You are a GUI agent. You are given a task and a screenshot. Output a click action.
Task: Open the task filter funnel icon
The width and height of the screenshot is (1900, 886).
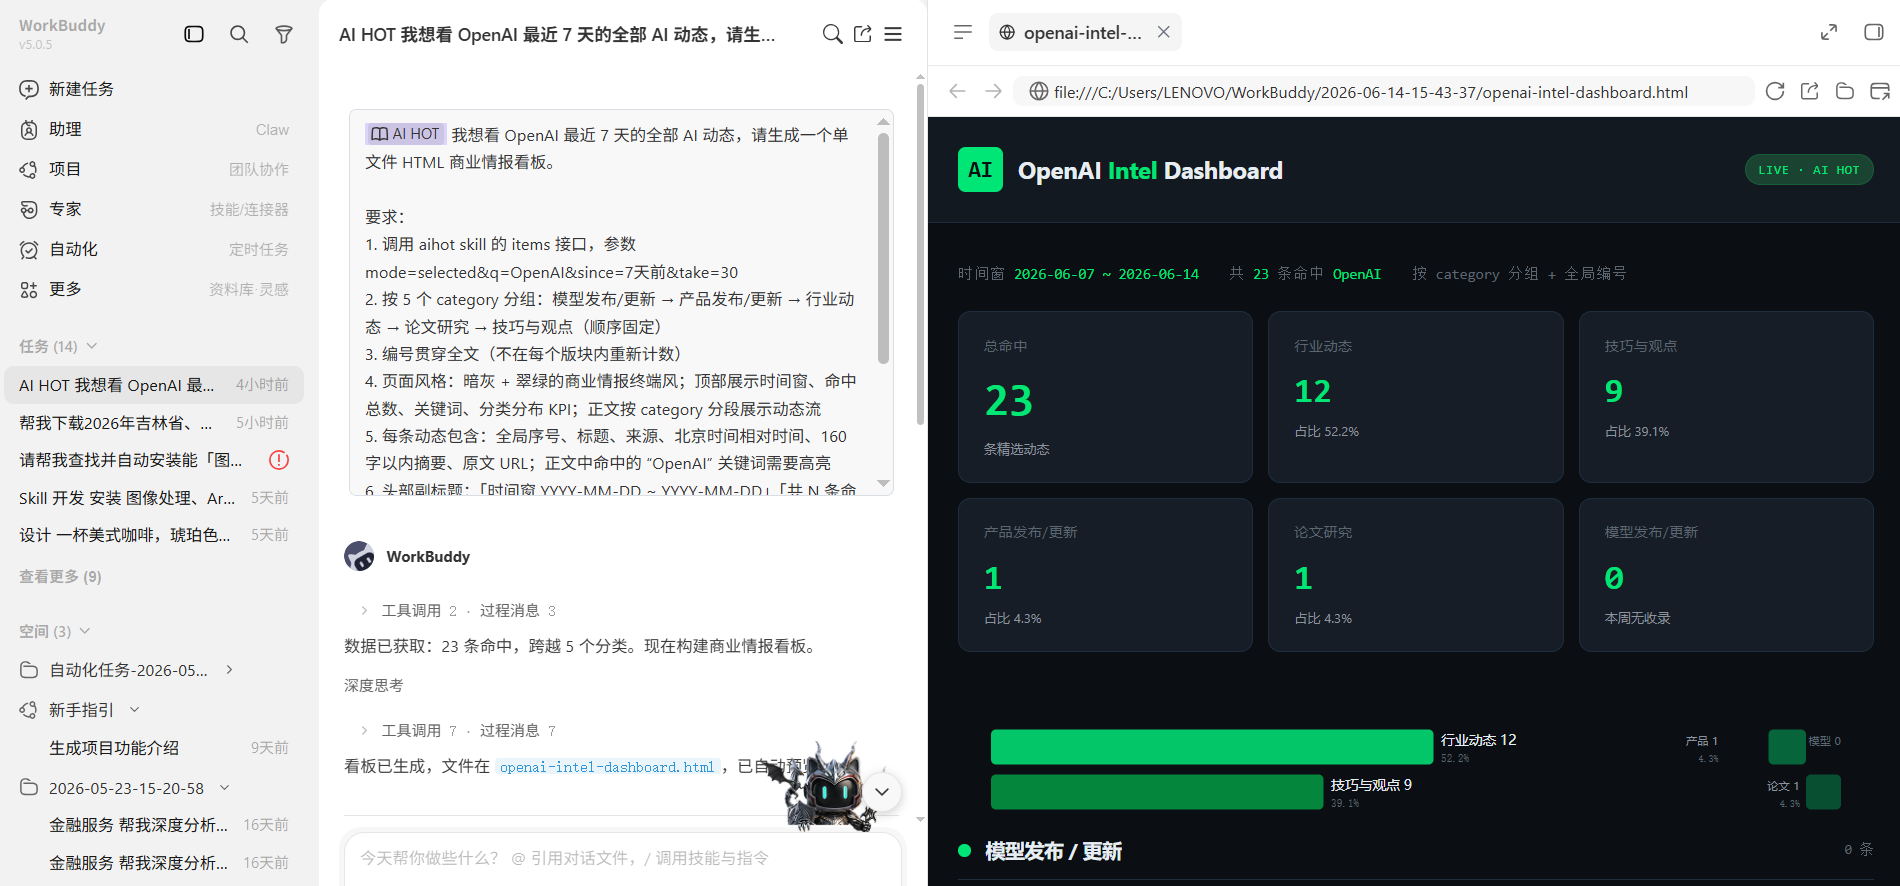[284, 34]
